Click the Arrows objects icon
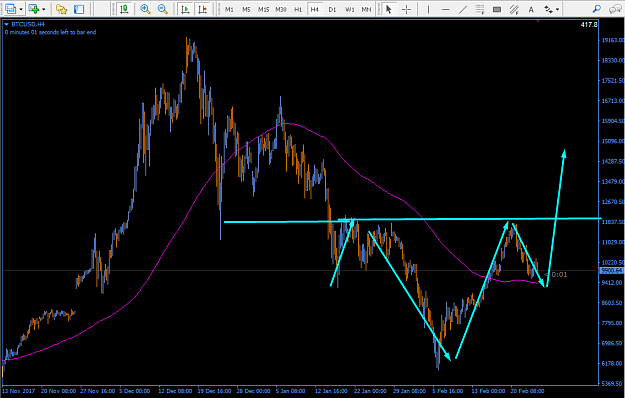The height and width of the screenshot is (398, 625). click(548, 9)
